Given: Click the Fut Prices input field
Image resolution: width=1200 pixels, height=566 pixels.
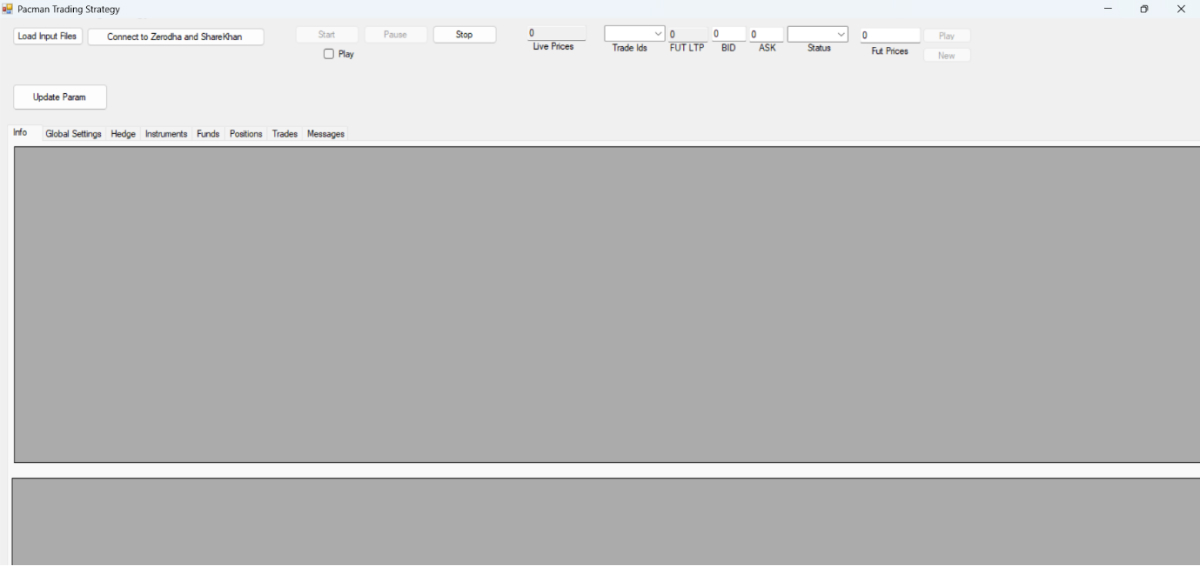Looking at the screenshot, I should pos(889,35).
